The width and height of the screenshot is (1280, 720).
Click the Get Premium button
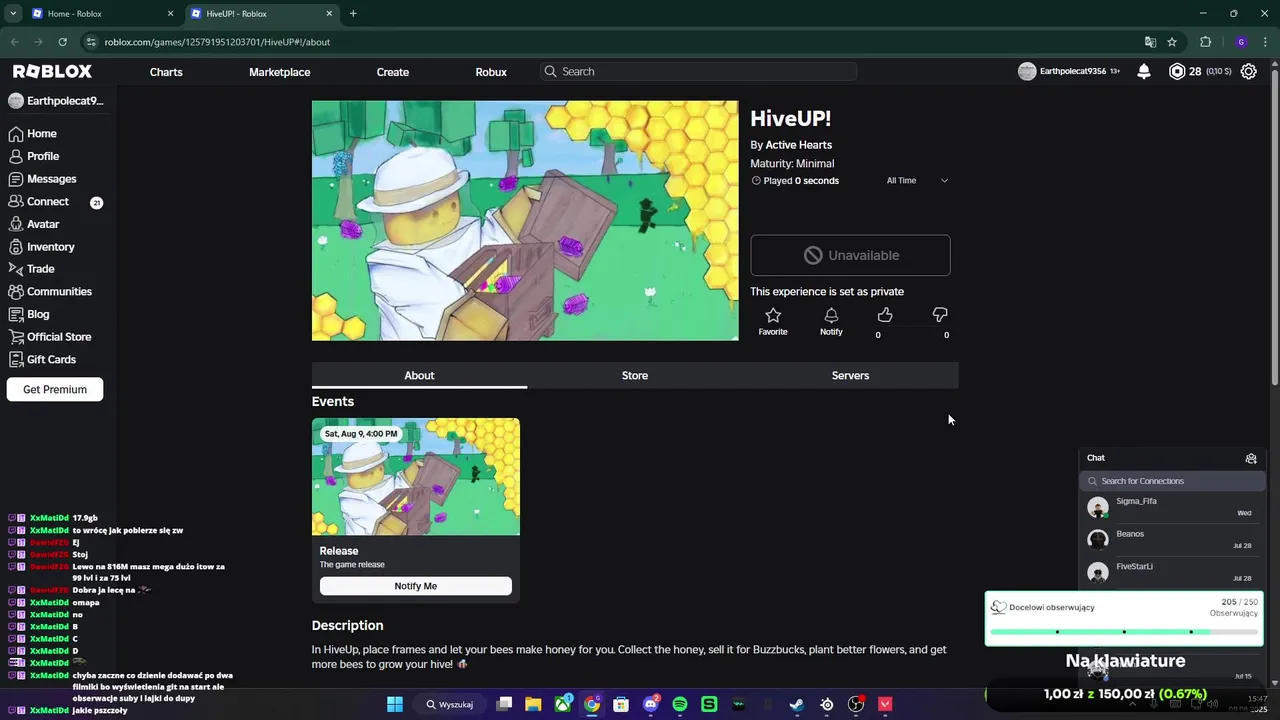tap(55, 389)
